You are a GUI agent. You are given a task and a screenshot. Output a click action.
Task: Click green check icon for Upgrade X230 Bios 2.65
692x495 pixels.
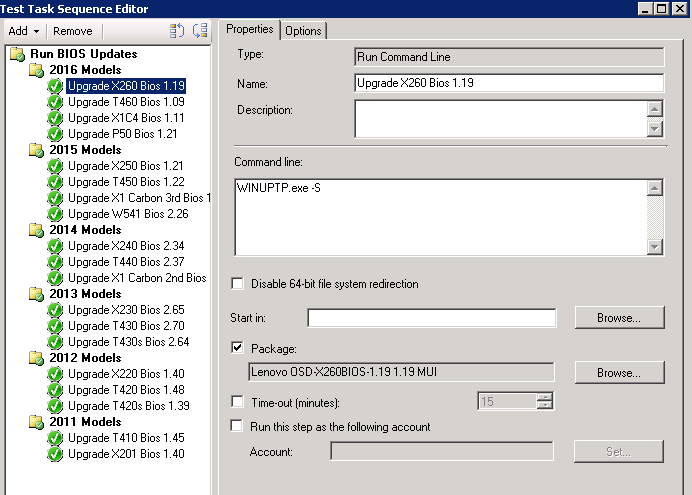[55, 310]
